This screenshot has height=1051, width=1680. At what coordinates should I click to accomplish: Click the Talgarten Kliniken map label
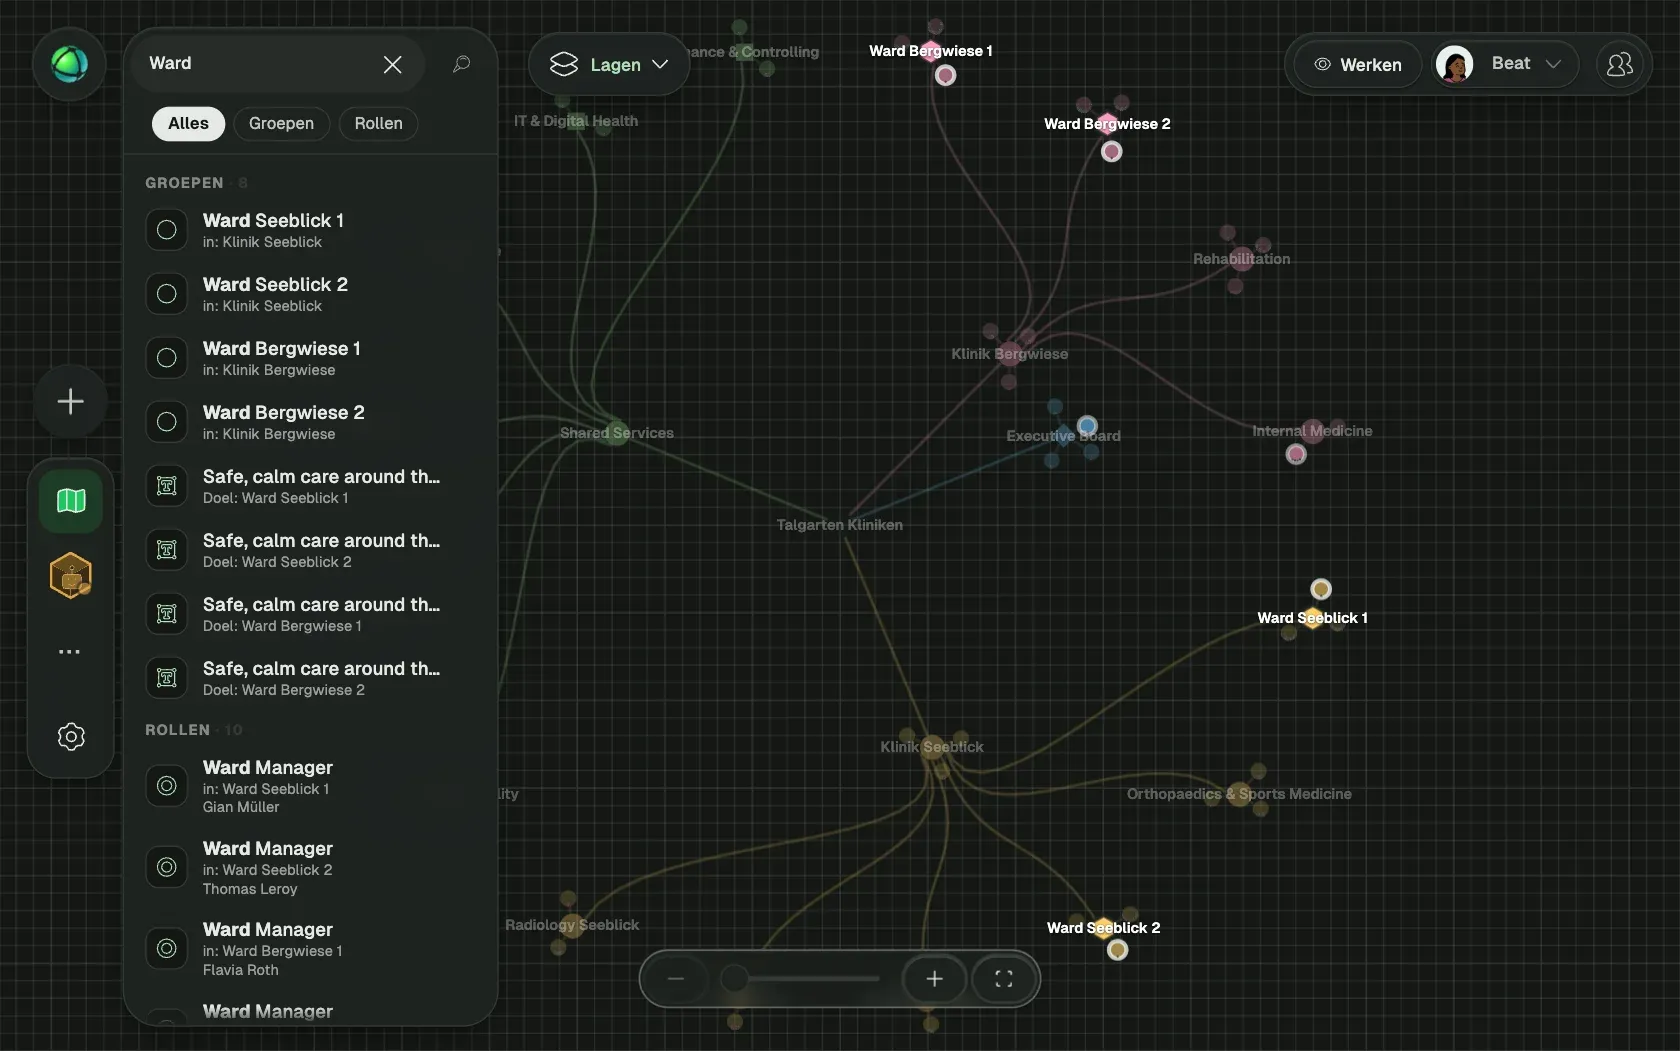click(x=840, y=525)
